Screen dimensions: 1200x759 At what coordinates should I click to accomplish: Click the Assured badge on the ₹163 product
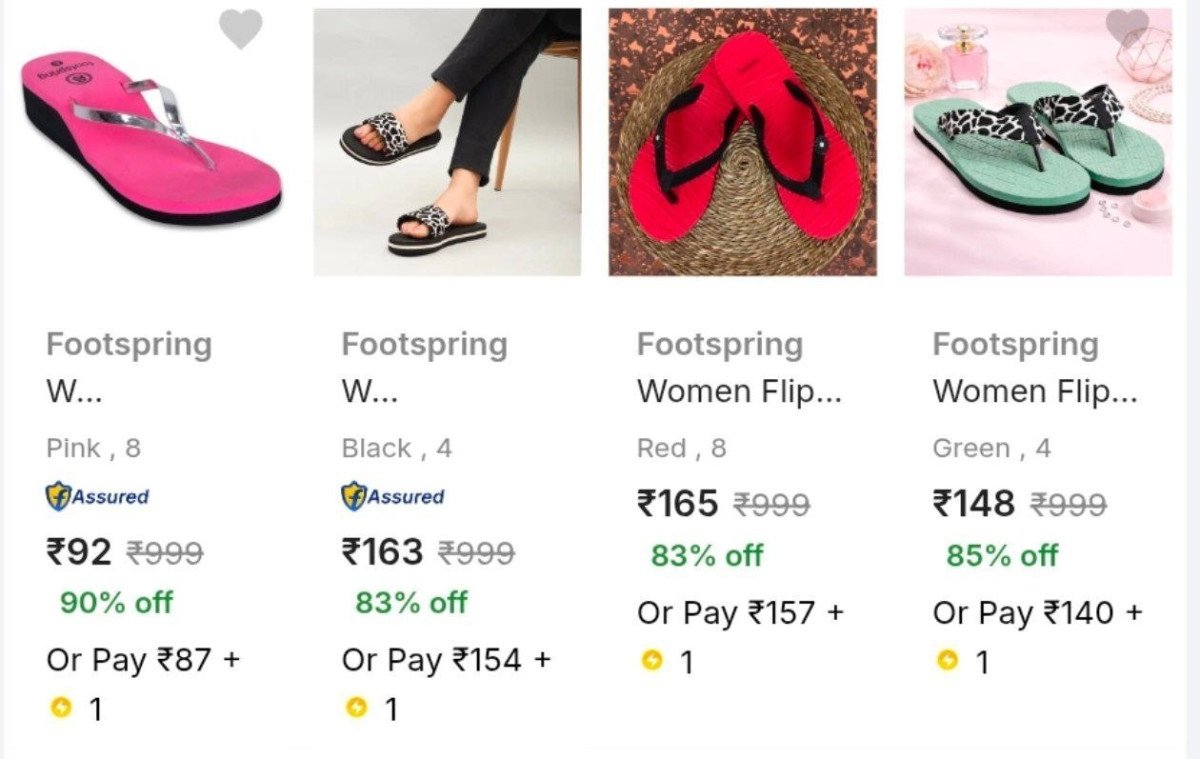pos(393,497)
